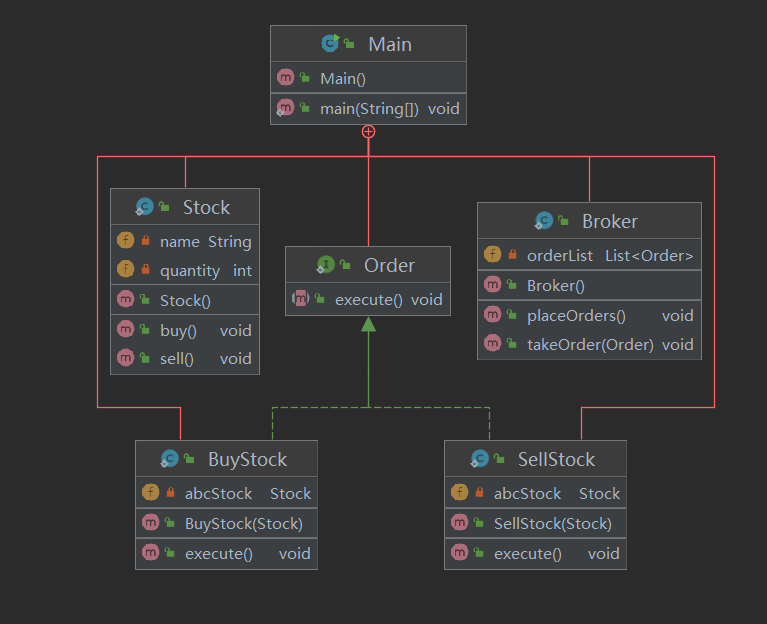Click the Order interface icon
The width and height of the screenshot is (767, 624).
pos(325,265)
